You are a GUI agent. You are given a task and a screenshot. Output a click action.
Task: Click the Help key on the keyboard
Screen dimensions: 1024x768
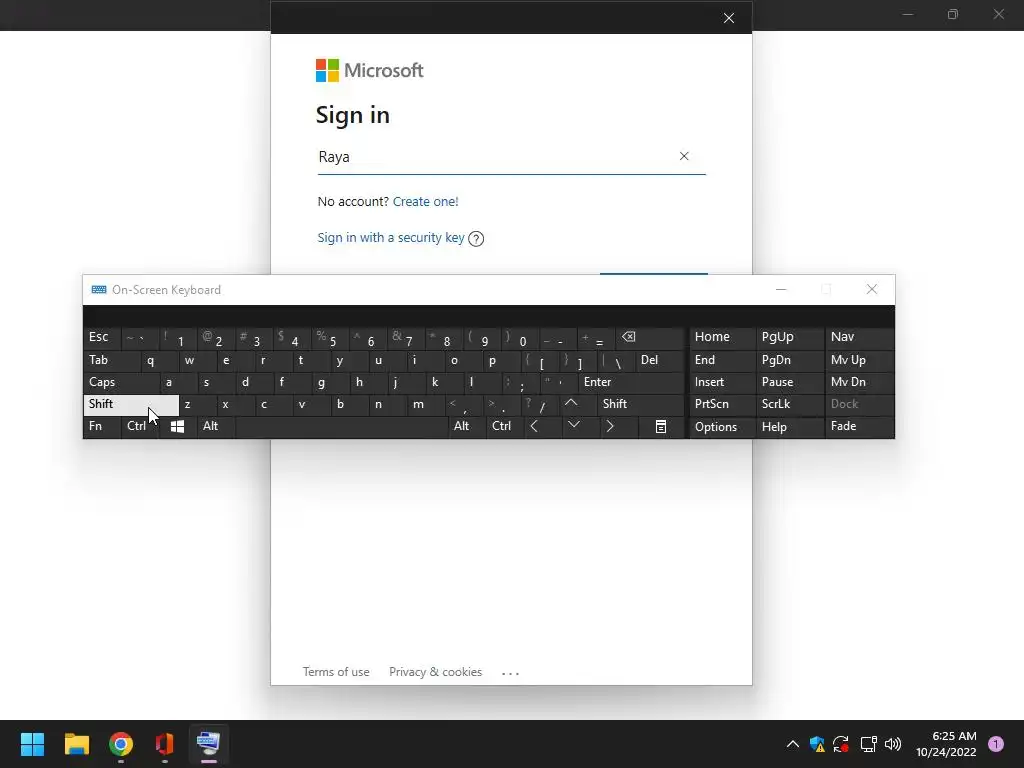point(789,427)
